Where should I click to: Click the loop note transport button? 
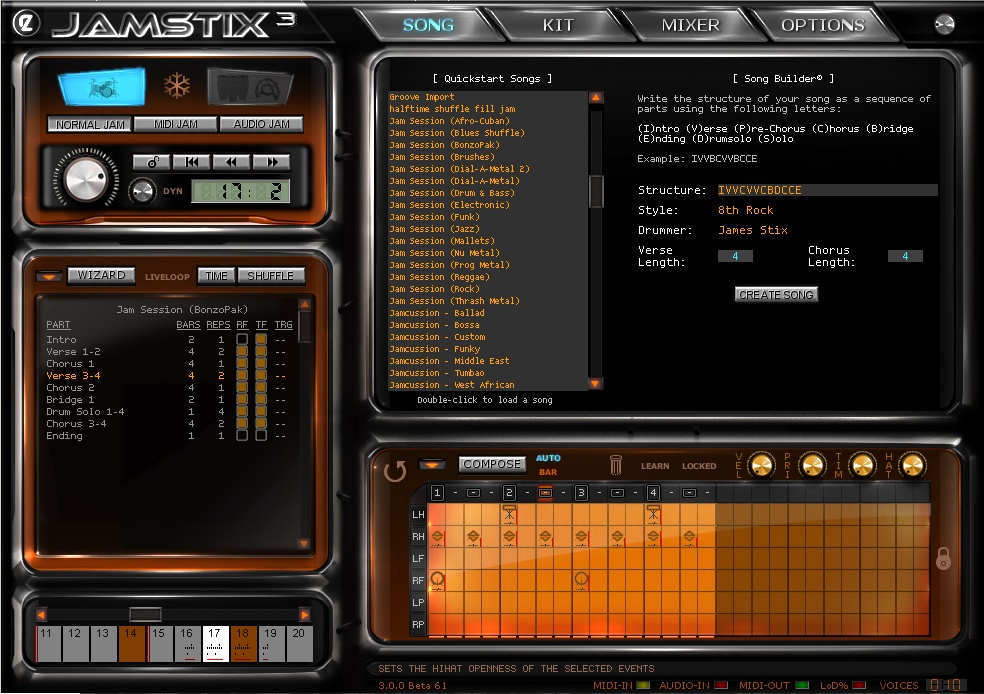(x=152, y=162)
